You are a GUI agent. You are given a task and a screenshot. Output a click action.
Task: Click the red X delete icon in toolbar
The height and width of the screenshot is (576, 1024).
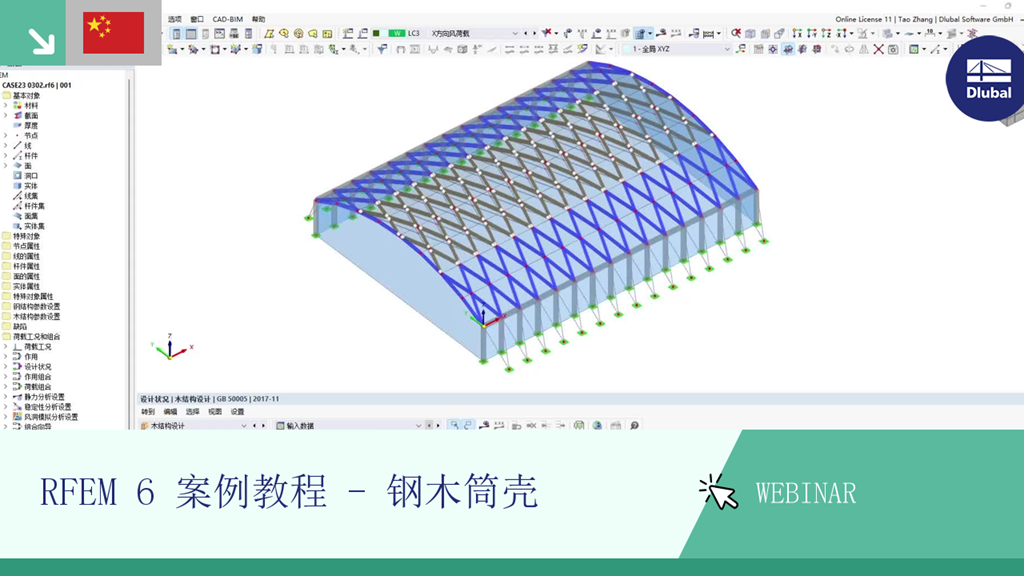coord(878,49)
